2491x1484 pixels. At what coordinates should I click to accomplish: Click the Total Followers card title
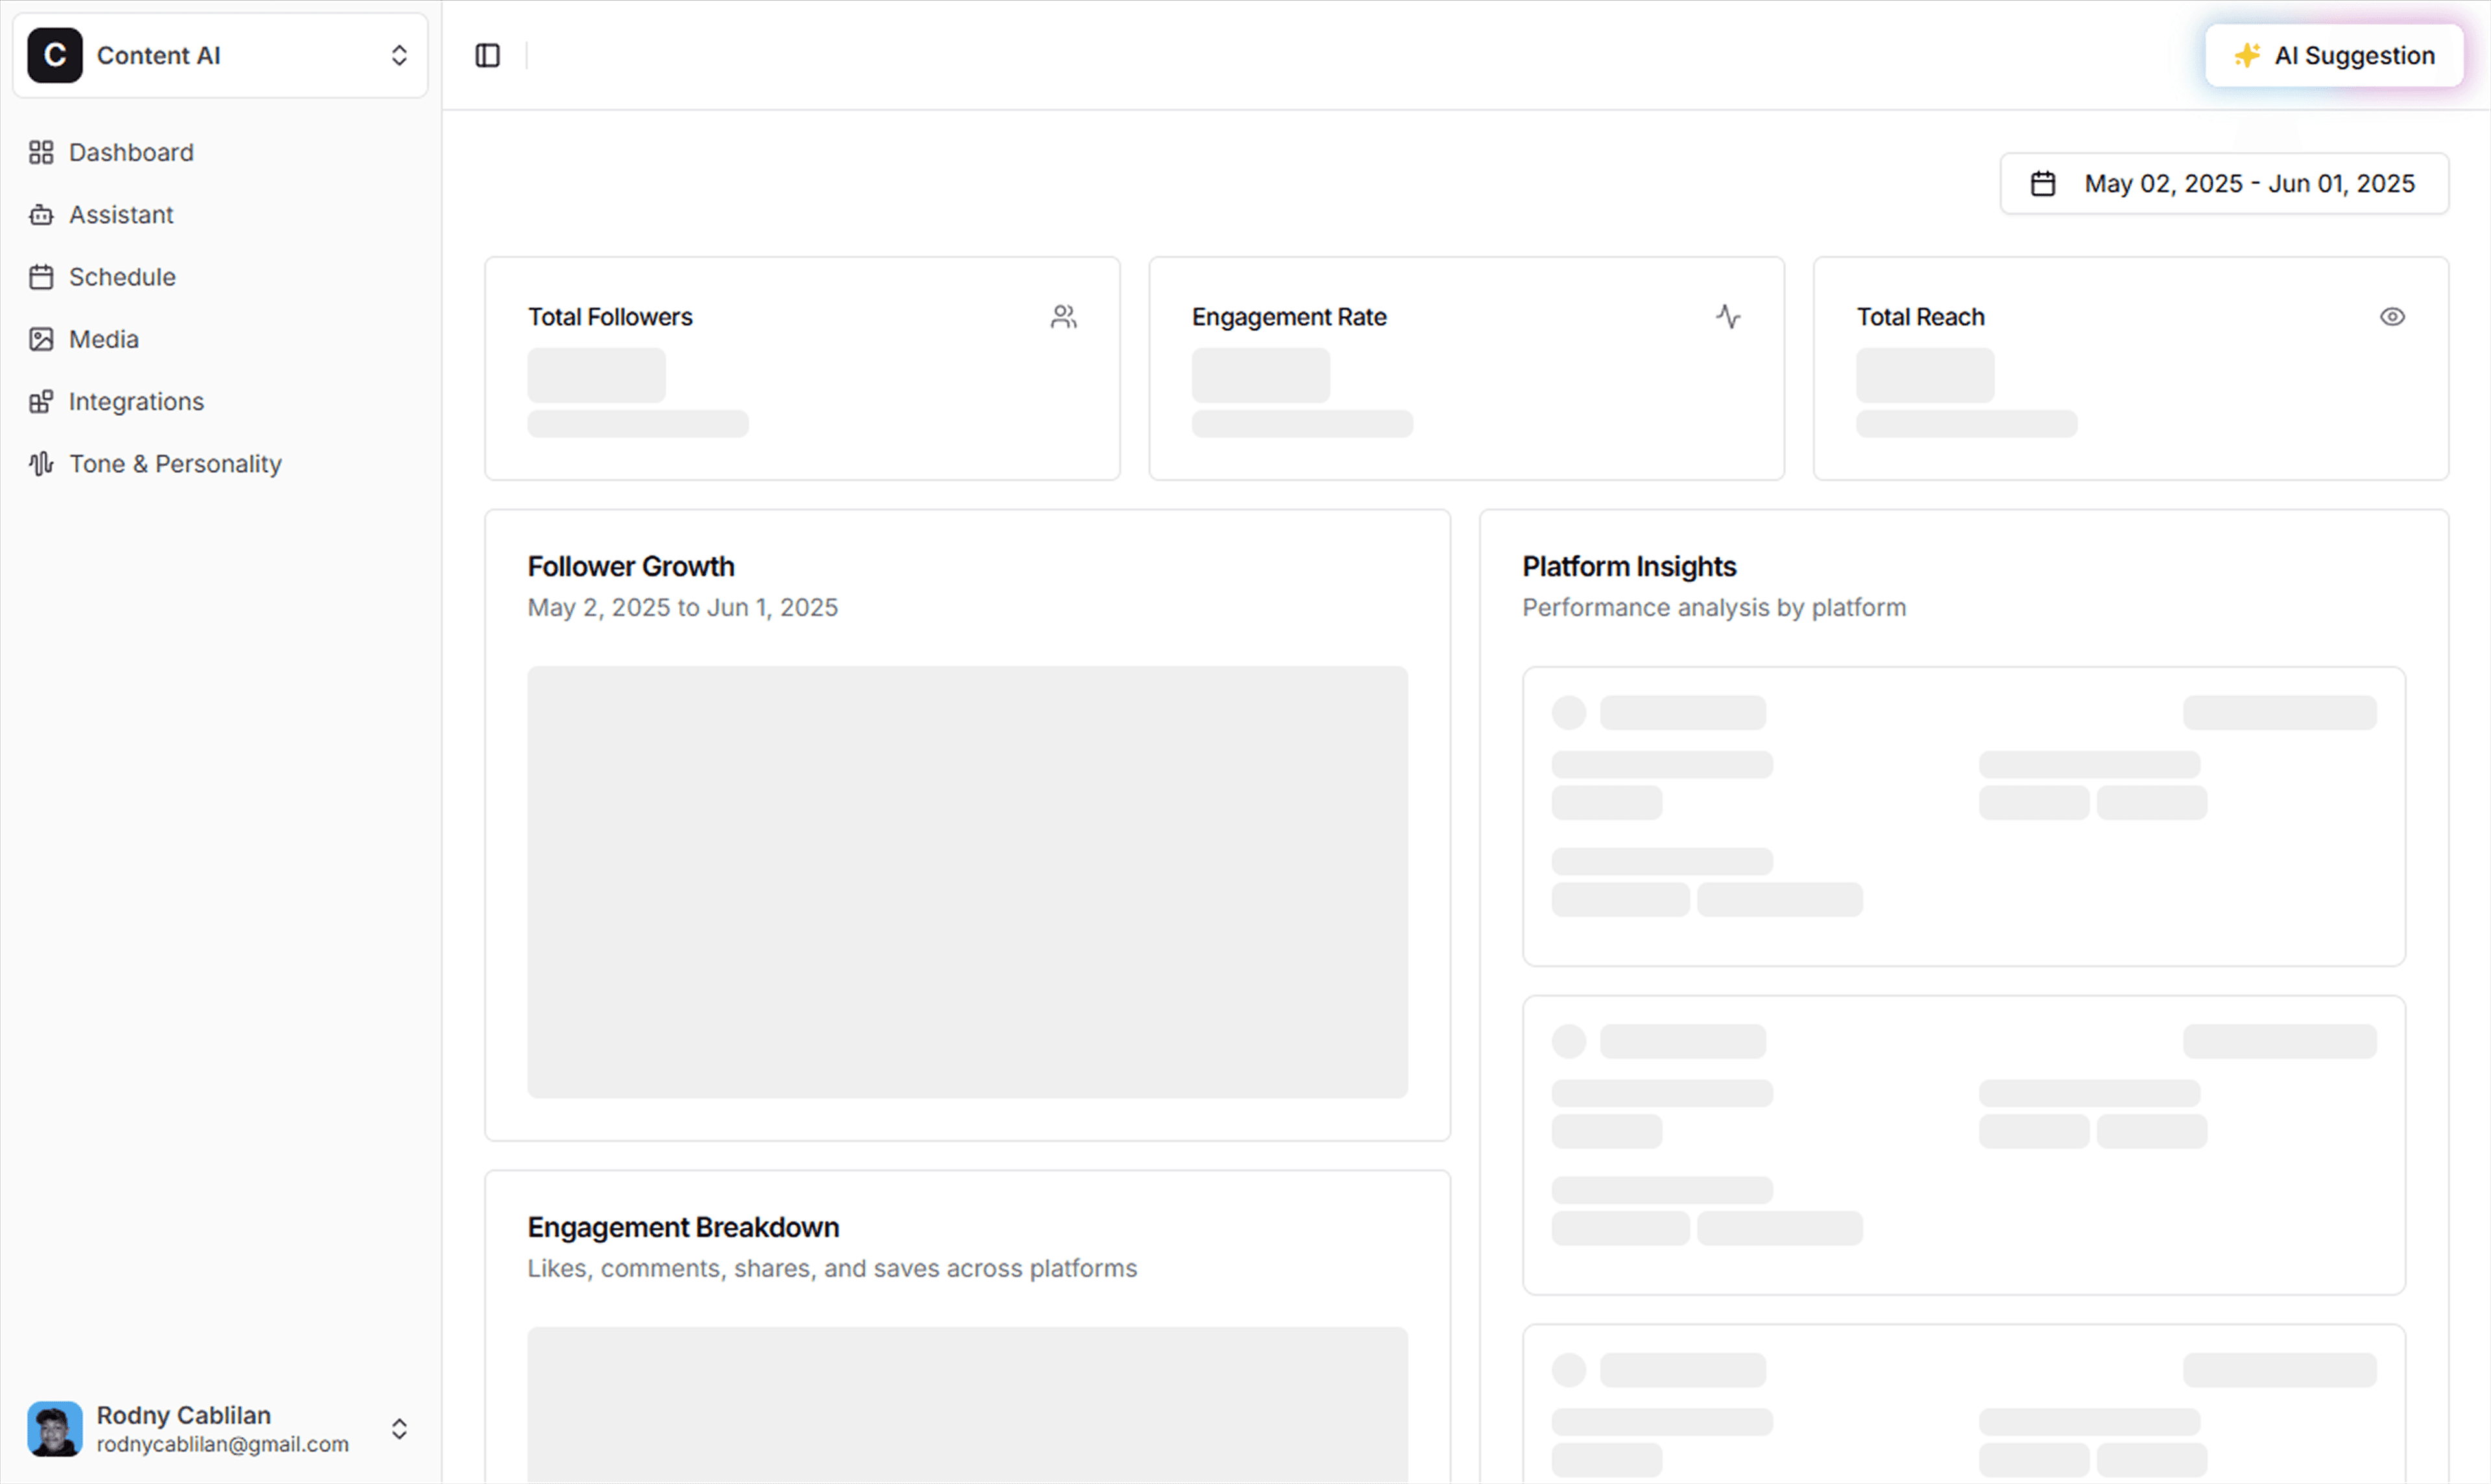[x=610, y=317]
